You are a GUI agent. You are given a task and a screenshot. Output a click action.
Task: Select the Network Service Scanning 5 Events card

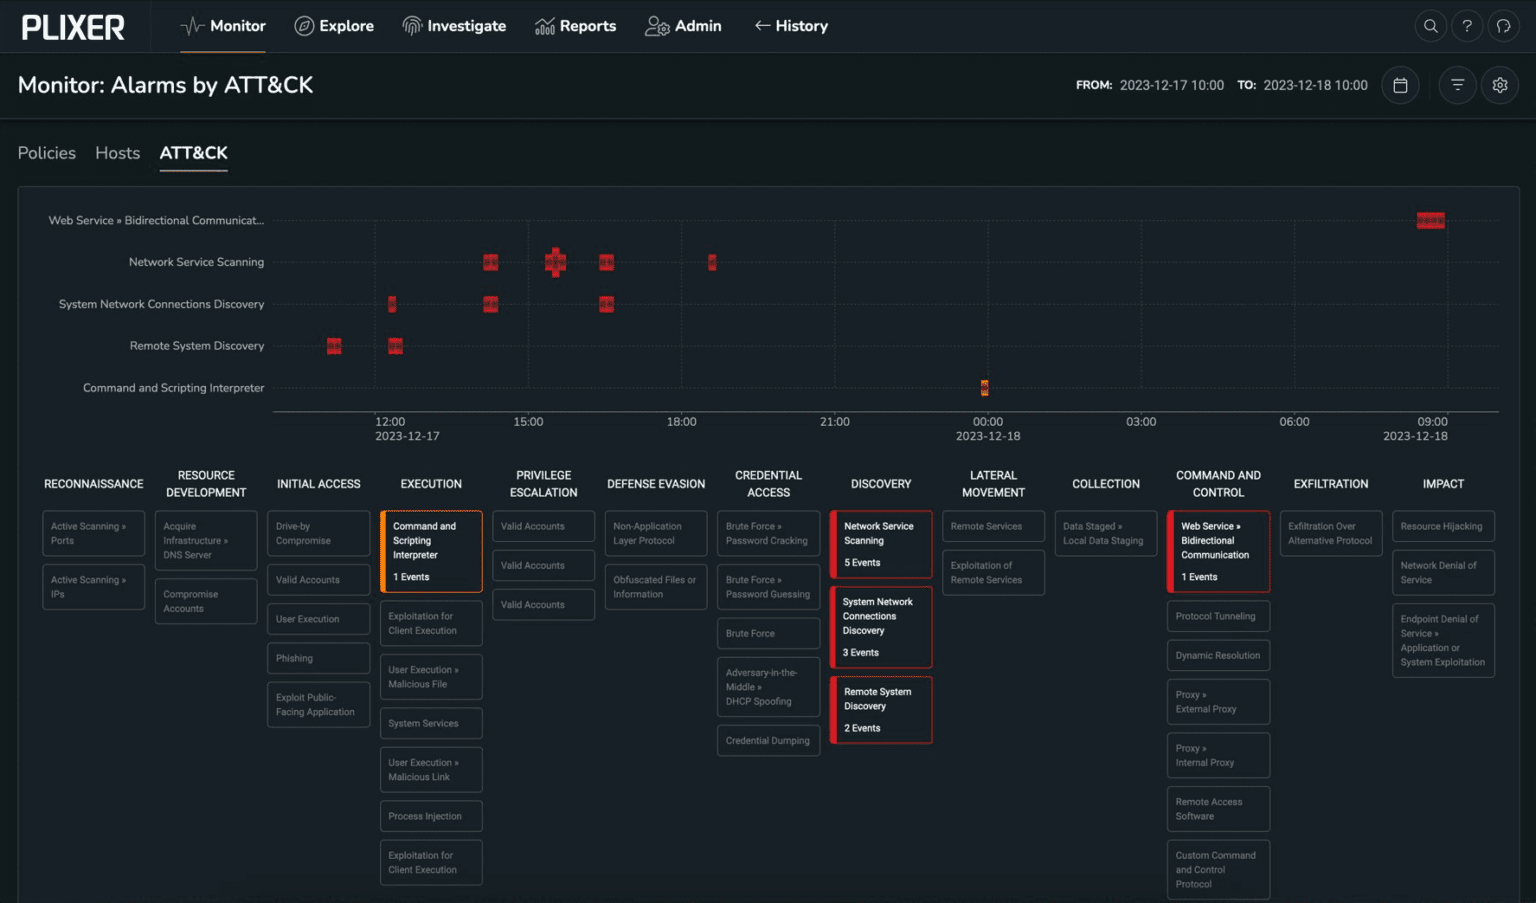tap(881, 544)
